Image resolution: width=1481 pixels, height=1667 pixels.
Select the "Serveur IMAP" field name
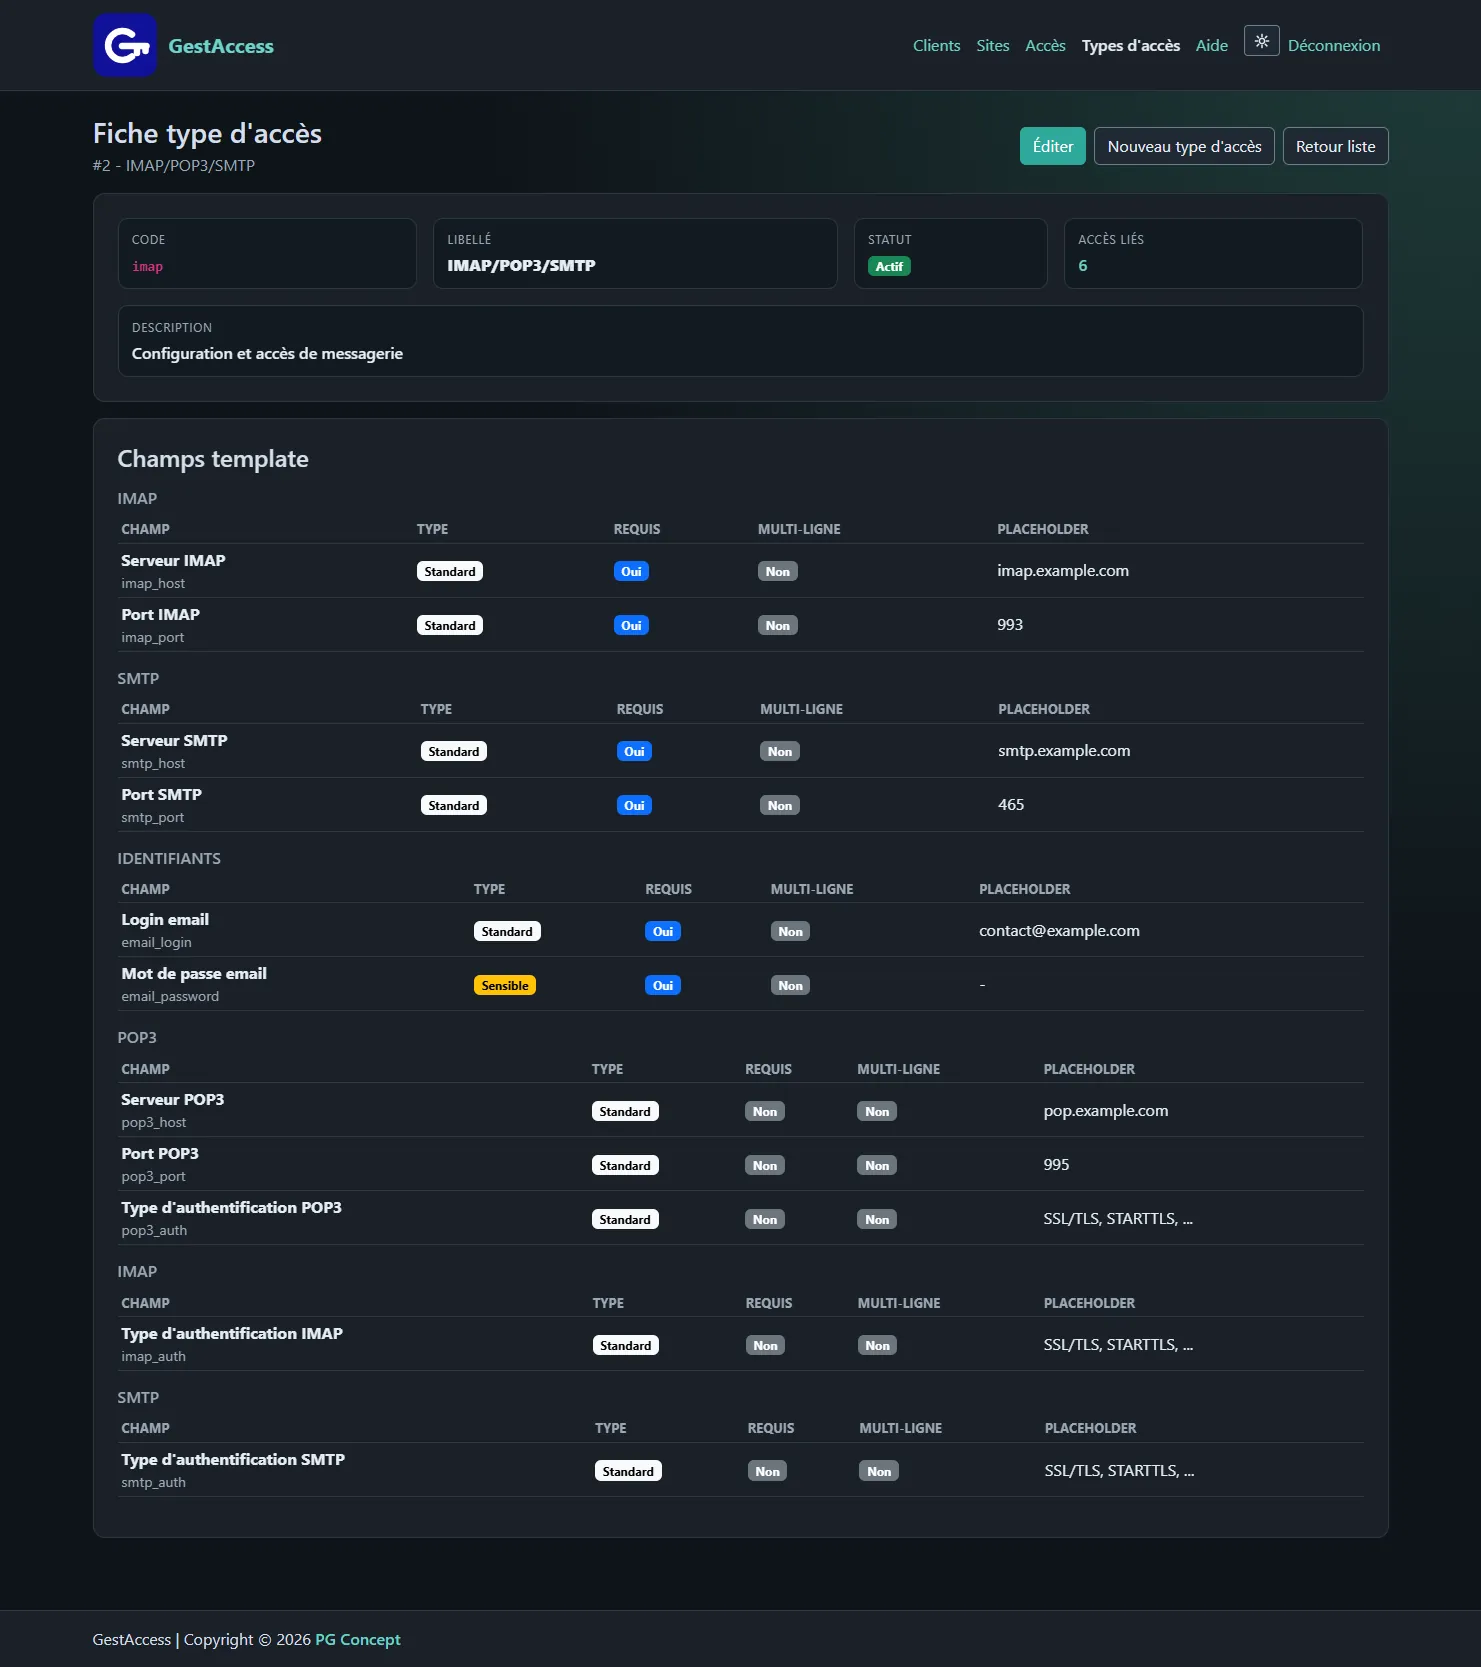[x=173, y=561]
